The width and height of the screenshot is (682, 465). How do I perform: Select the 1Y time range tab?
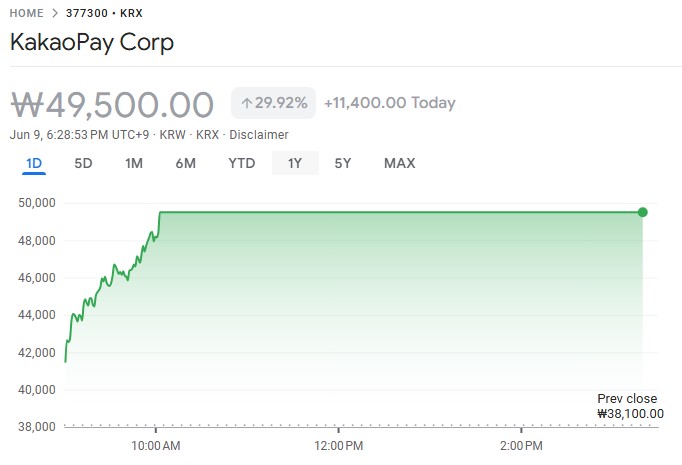tap(295, 163)
